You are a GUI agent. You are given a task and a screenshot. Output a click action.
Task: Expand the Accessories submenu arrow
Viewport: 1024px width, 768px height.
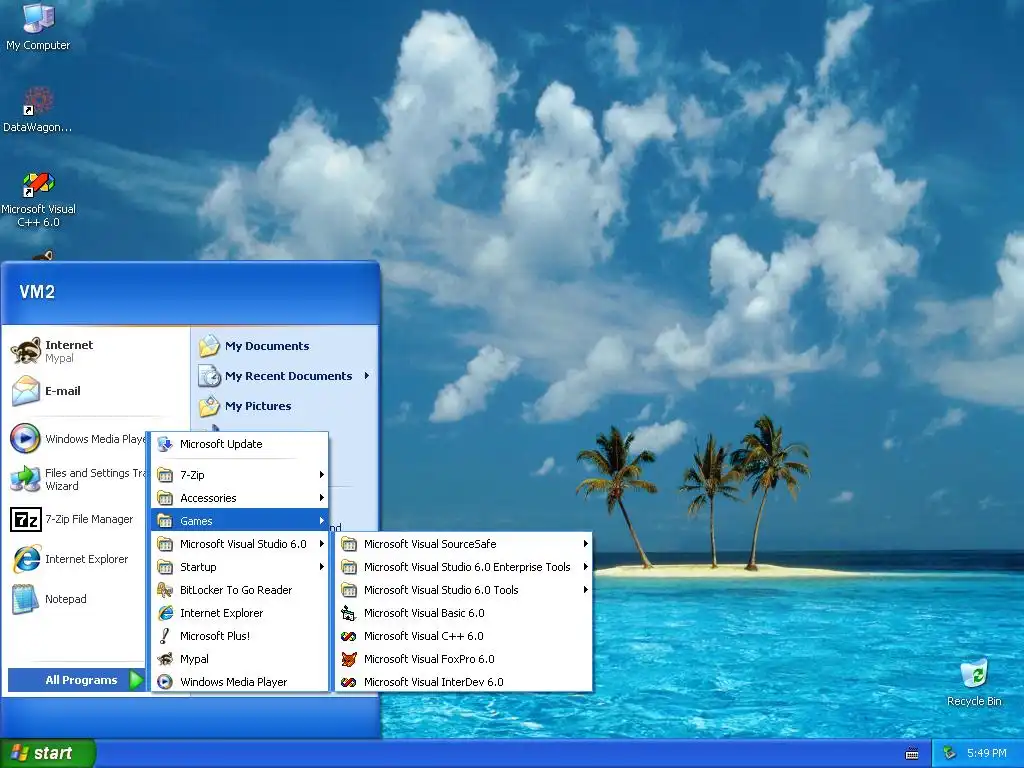click(322, 498)
